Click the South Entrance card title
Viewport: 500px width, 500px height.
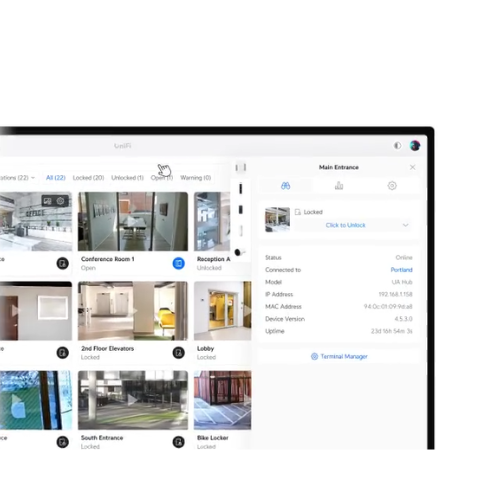[x=102, y=438]
